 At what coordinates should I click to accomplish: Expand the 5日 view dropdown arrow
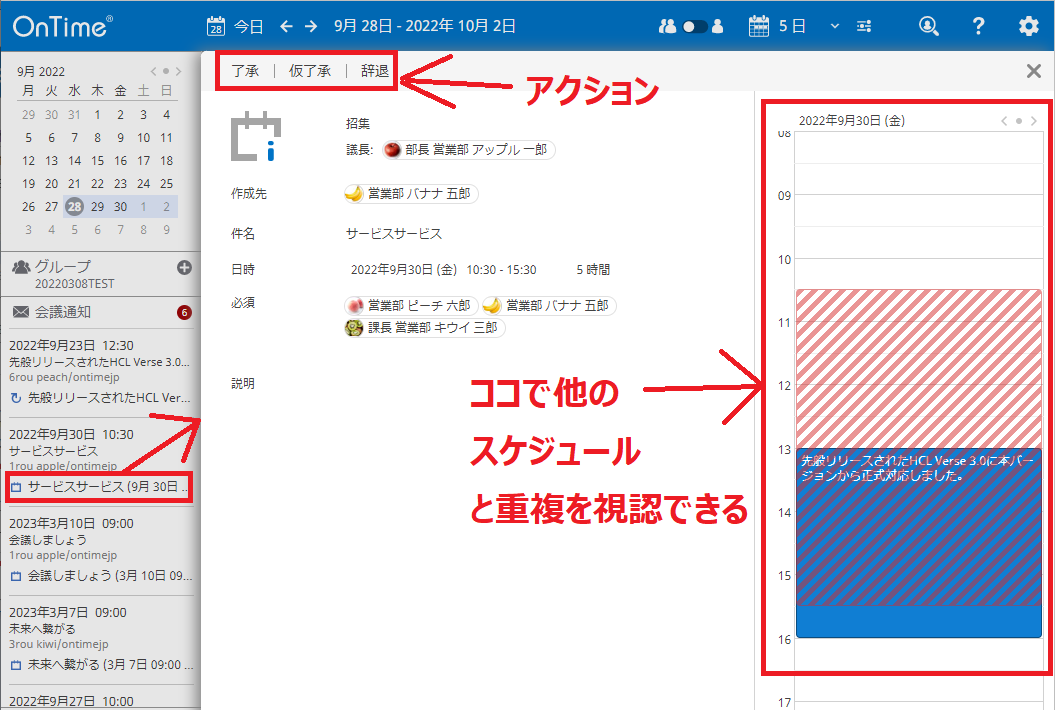tap(835, 26)
